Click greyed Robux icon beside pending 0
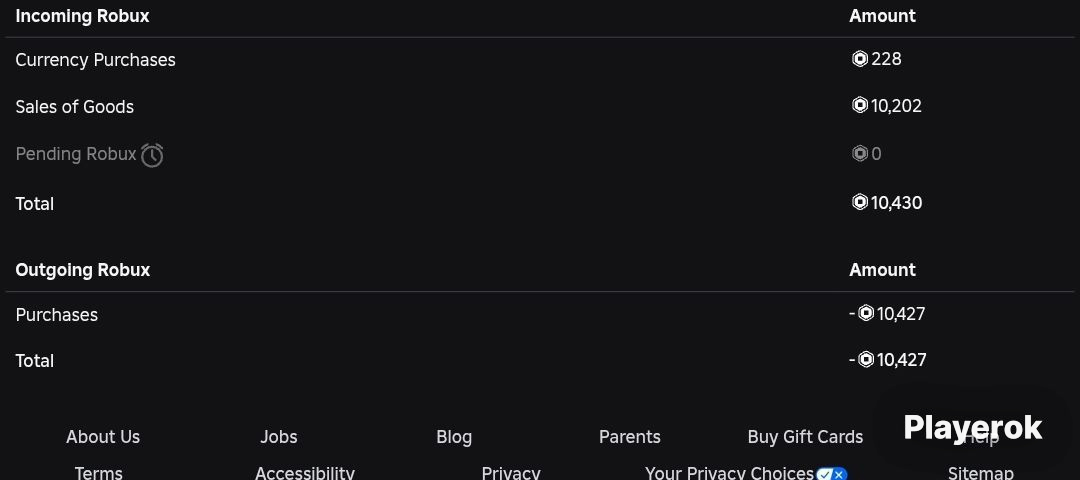This screenshot has width=1080, height=480. click(x=860, y=153)
